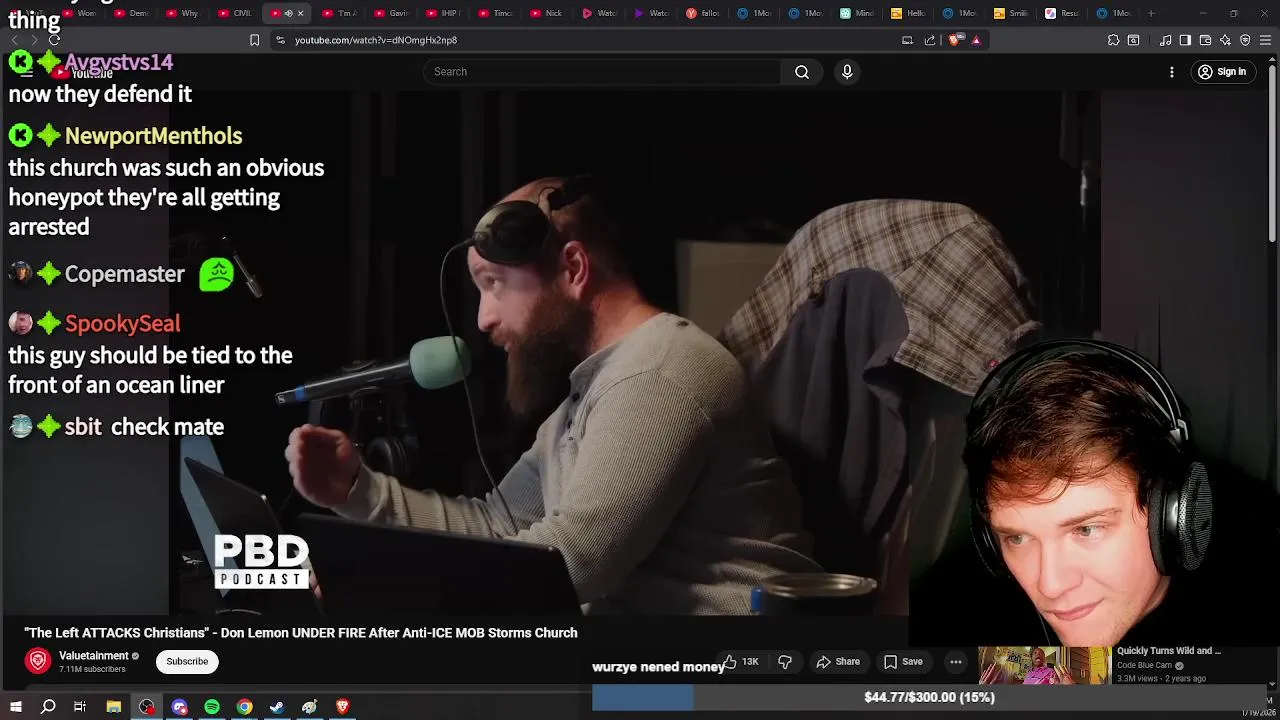The width and height of the screenshot is (1280, 720).
Task: Switch to the 'Smili' tab
Action: (x=1010, y=13)
